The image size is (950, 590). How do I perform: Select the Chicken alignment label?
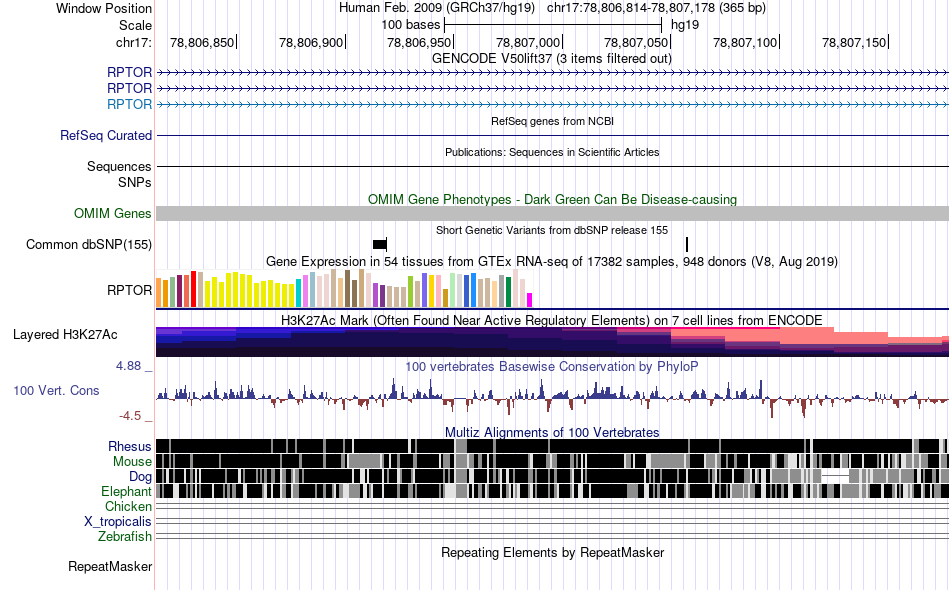[x=128, y=506]
